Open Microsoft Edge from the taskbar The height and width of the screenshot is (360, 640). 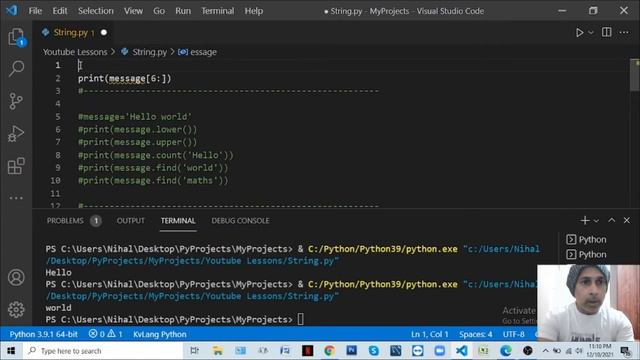(506, 351)
